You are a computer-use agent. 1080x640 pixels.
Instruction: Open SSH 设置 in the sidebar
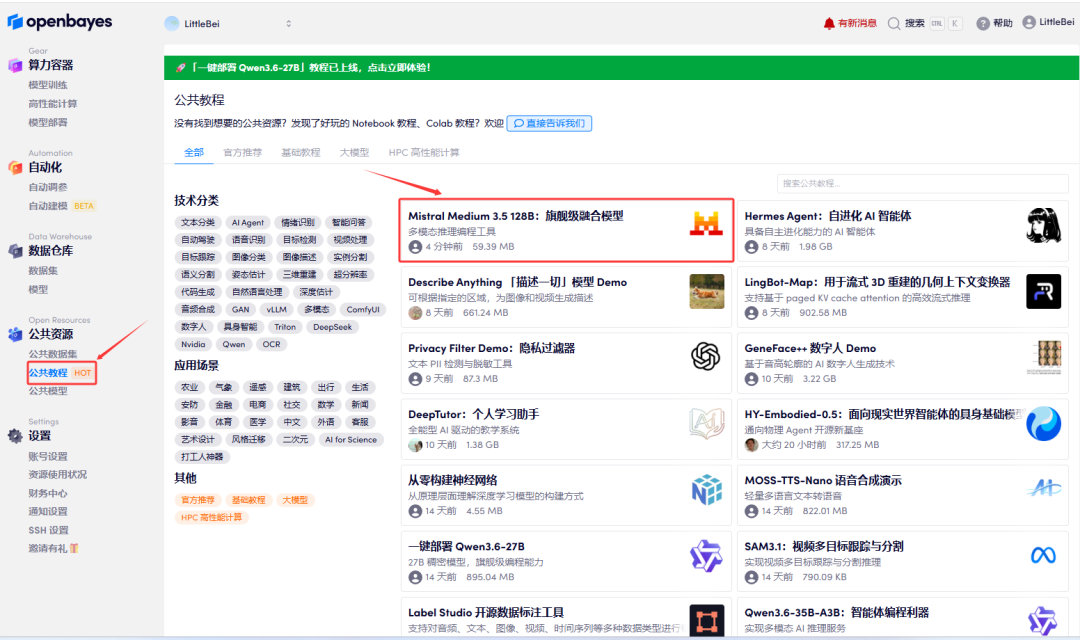(48, 530)
